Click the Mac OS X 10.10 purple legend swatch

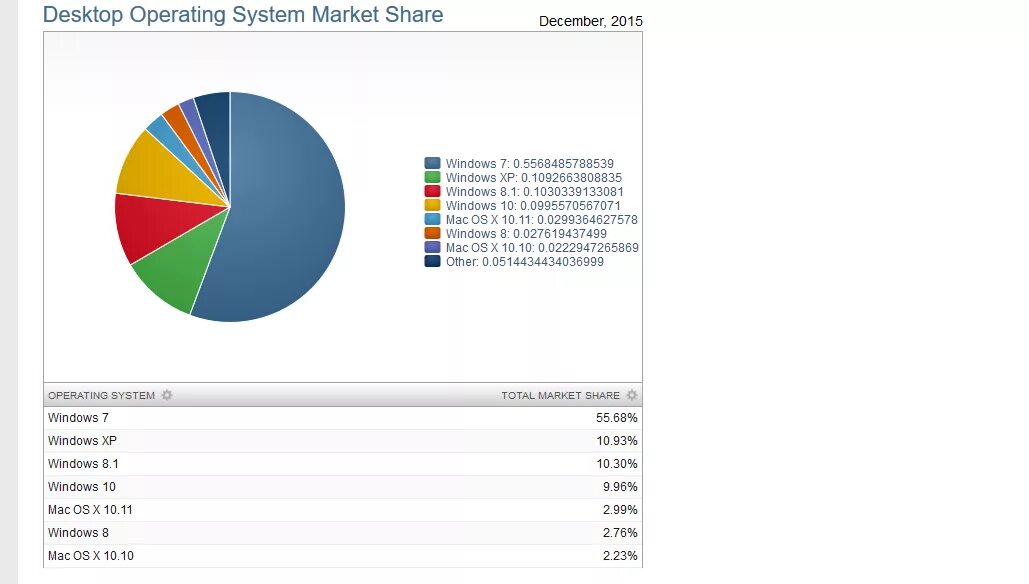(x=432, y=247)
